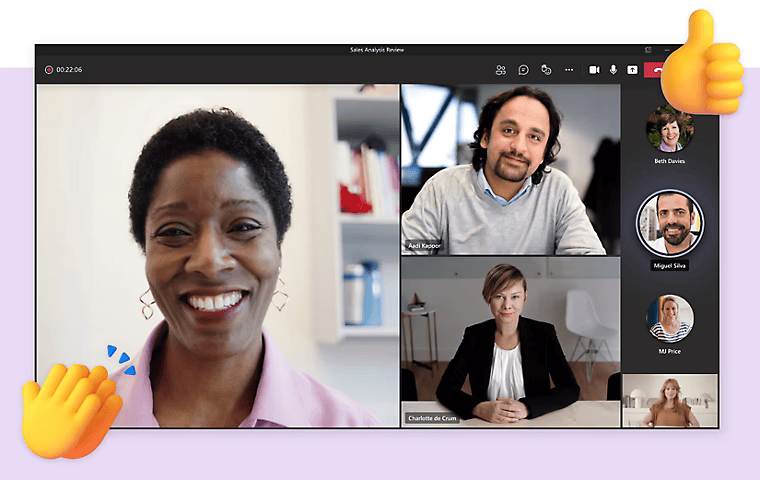Open the meeting chat

point(523,70)
